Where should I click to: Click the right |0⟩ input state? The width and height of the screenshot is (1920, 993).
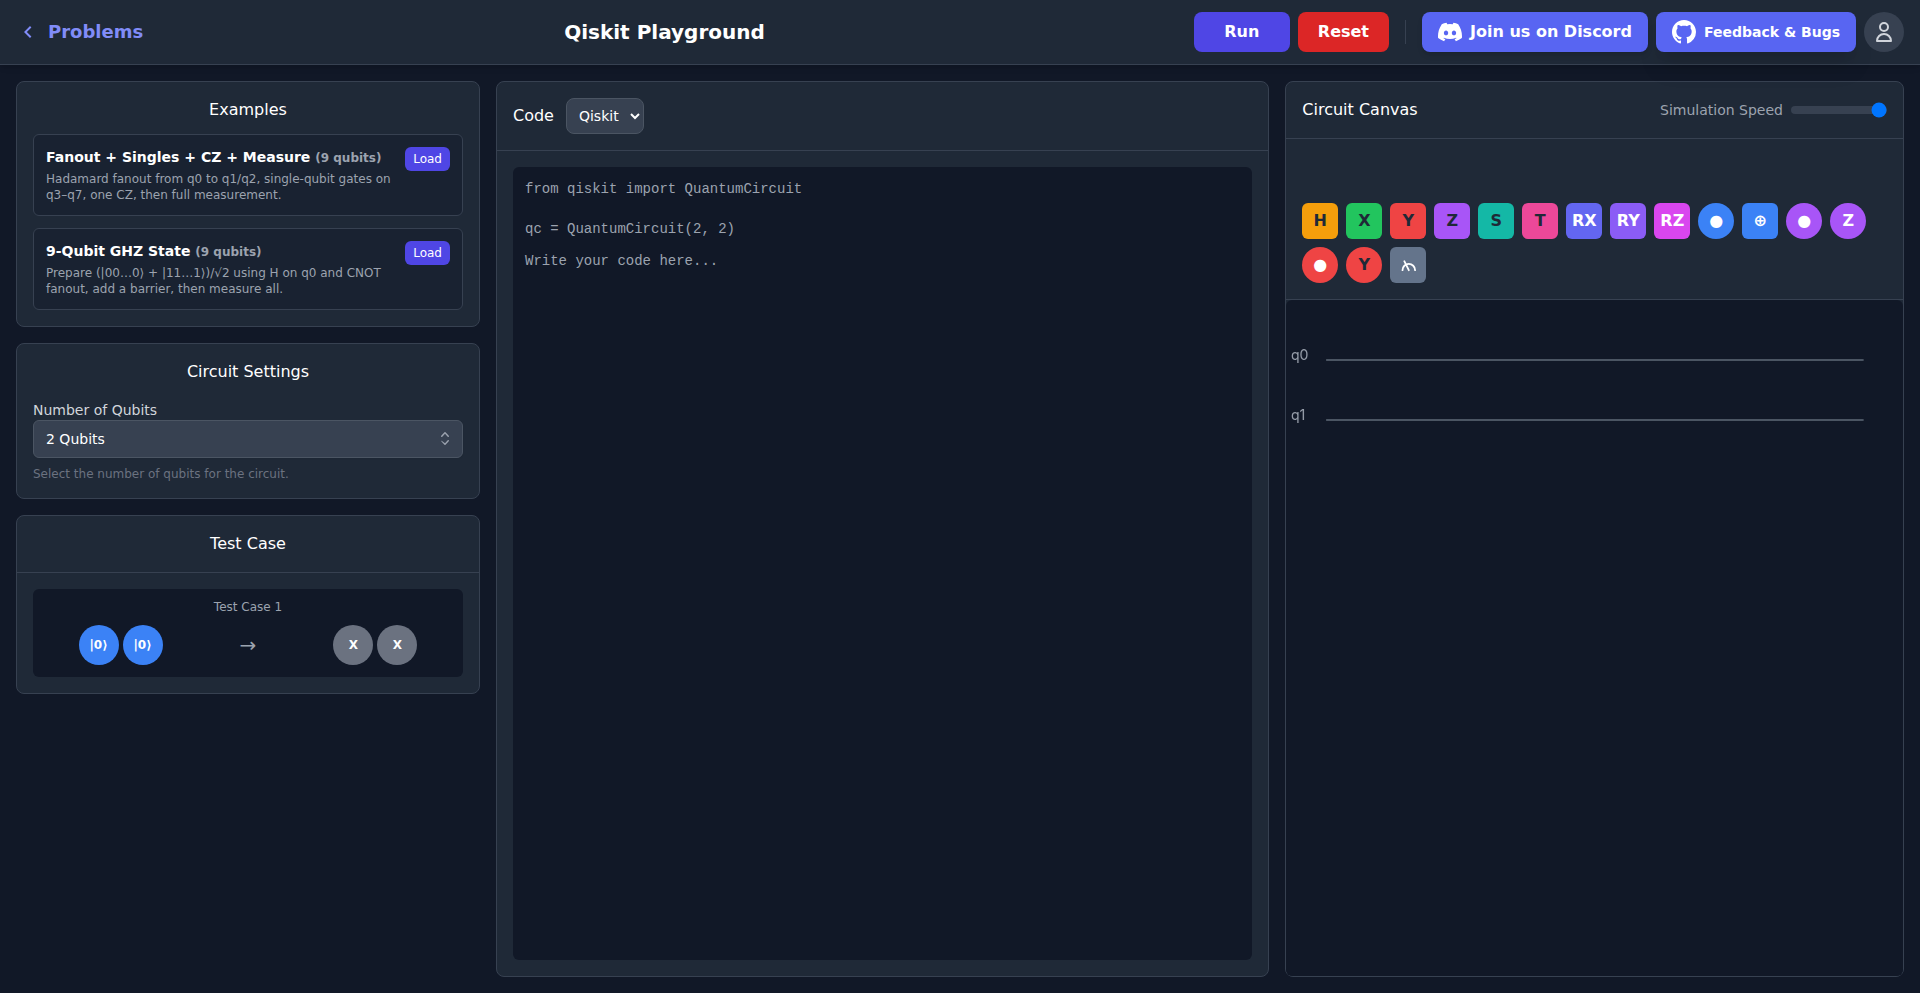point(143,645)
